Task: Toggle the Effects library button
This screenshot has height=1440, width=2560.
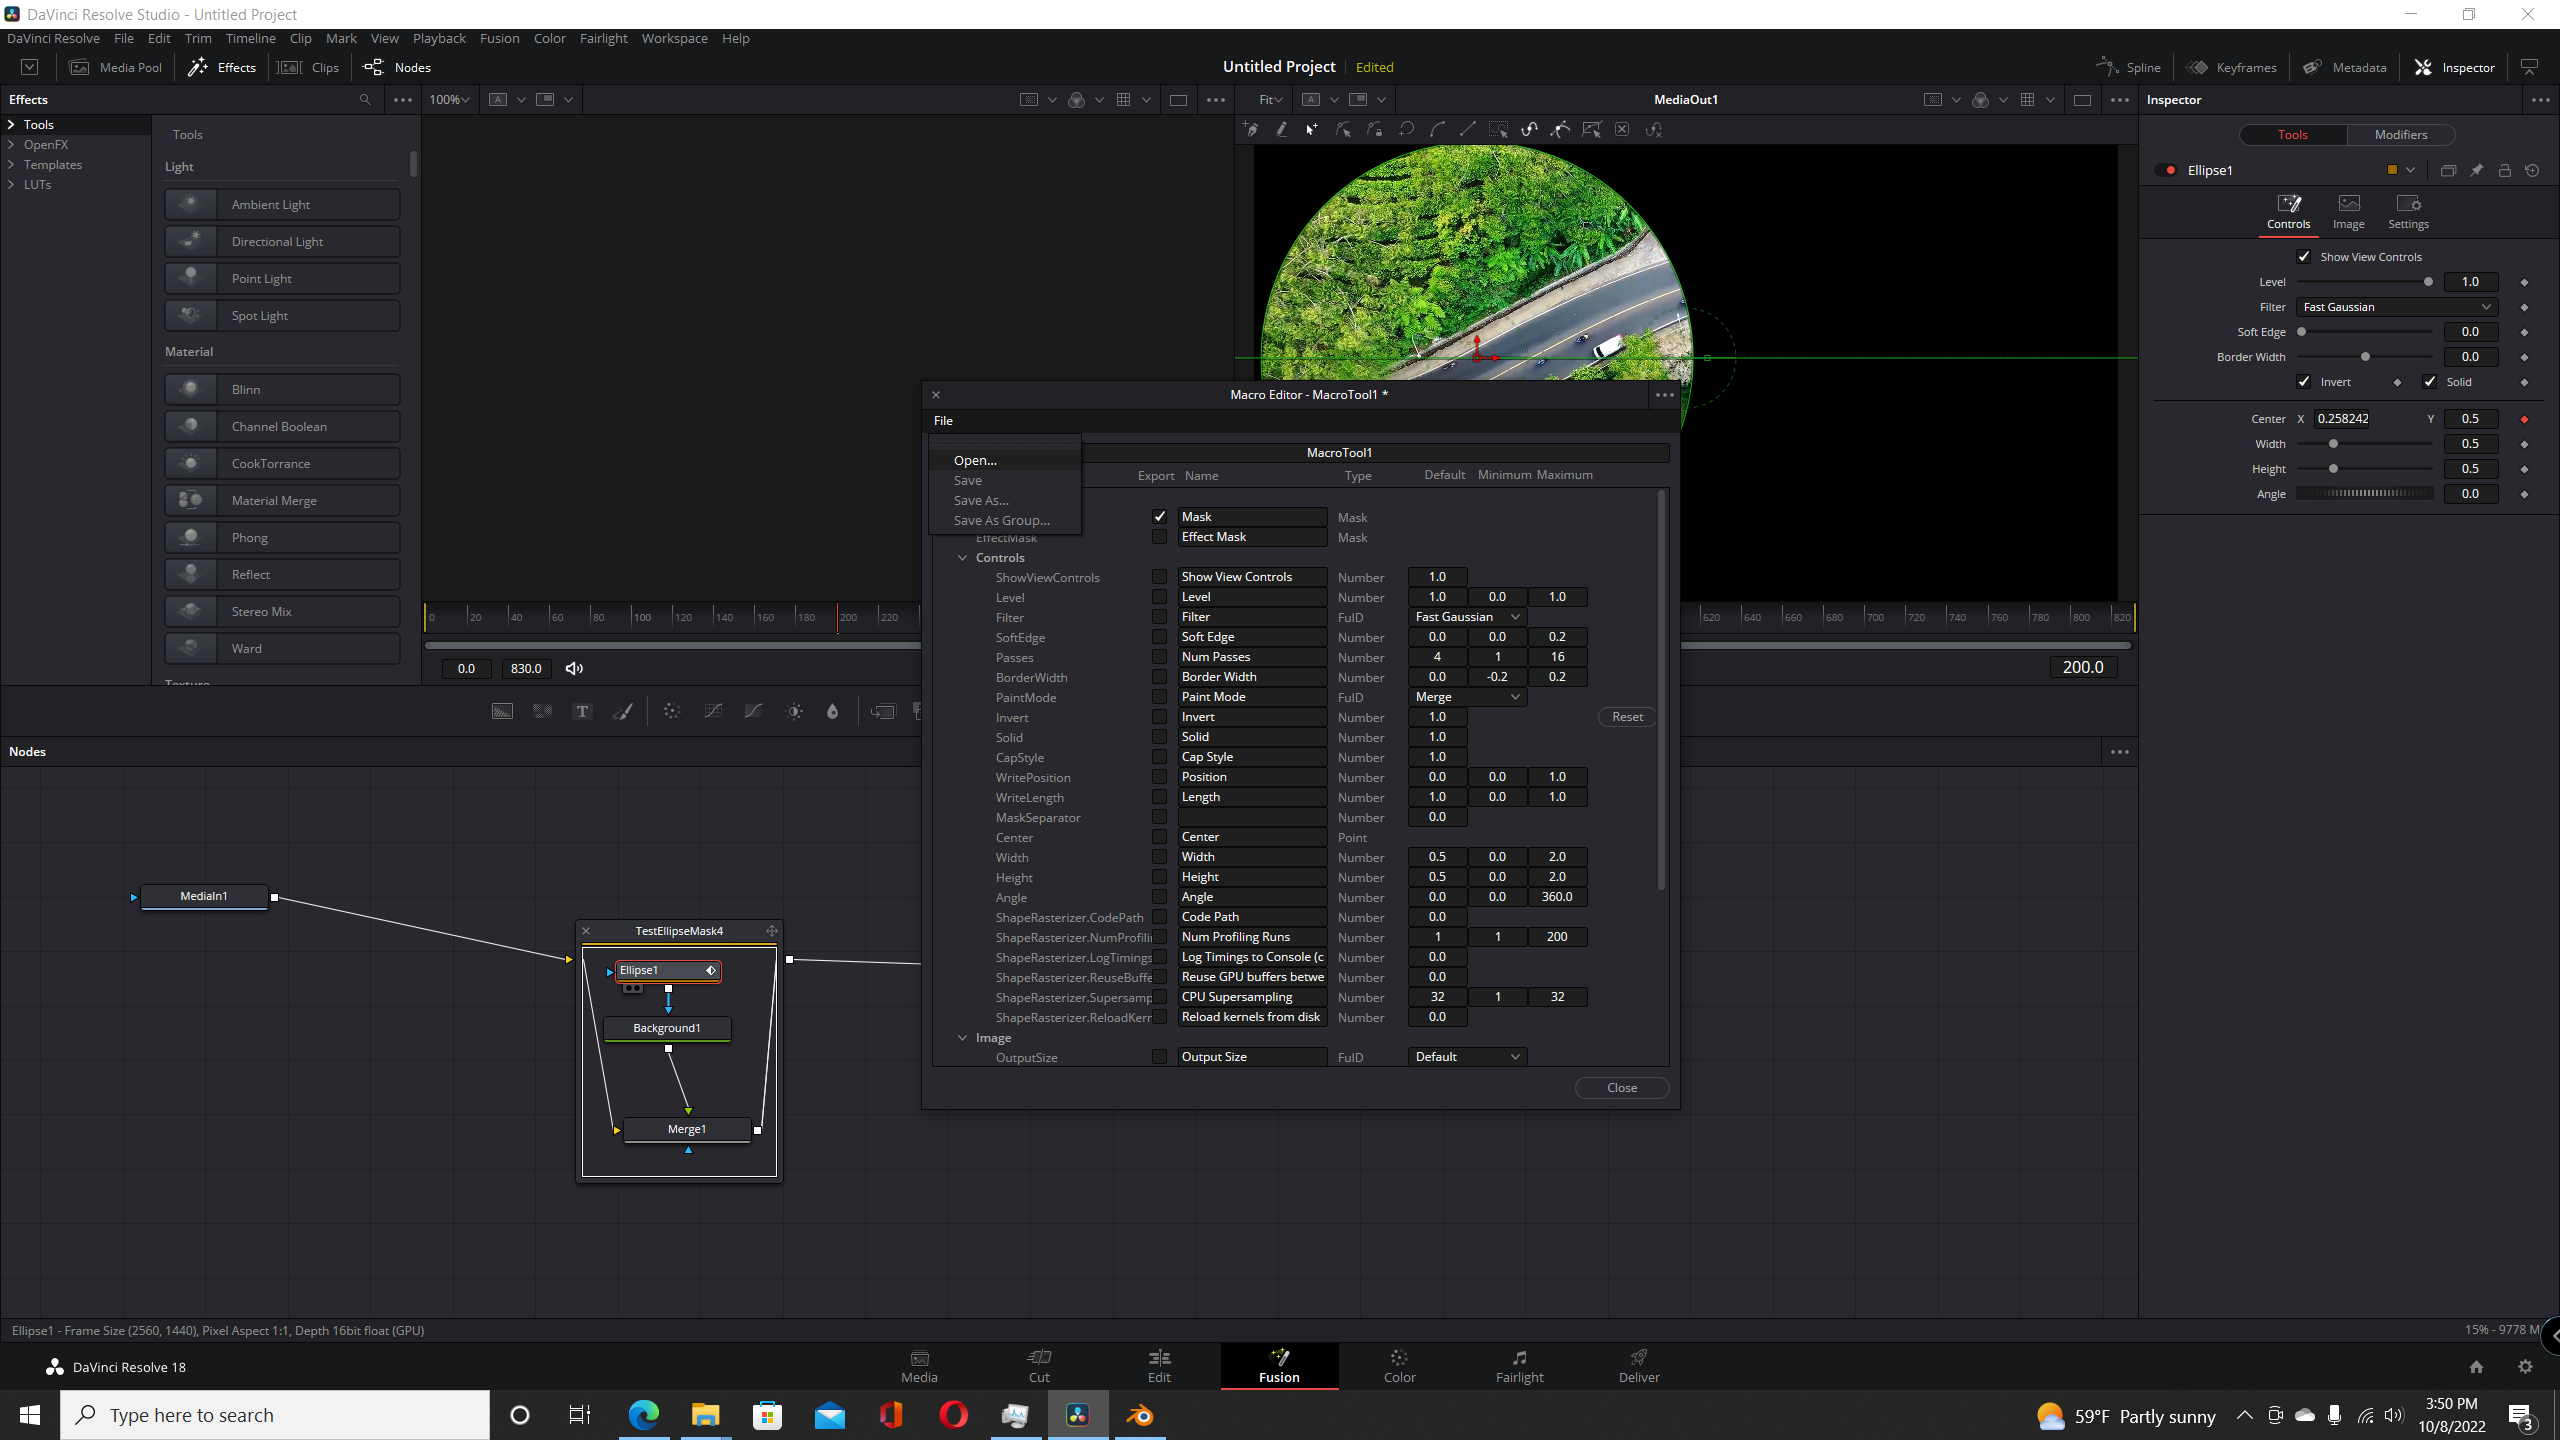Action: click(x=222, y=67)
